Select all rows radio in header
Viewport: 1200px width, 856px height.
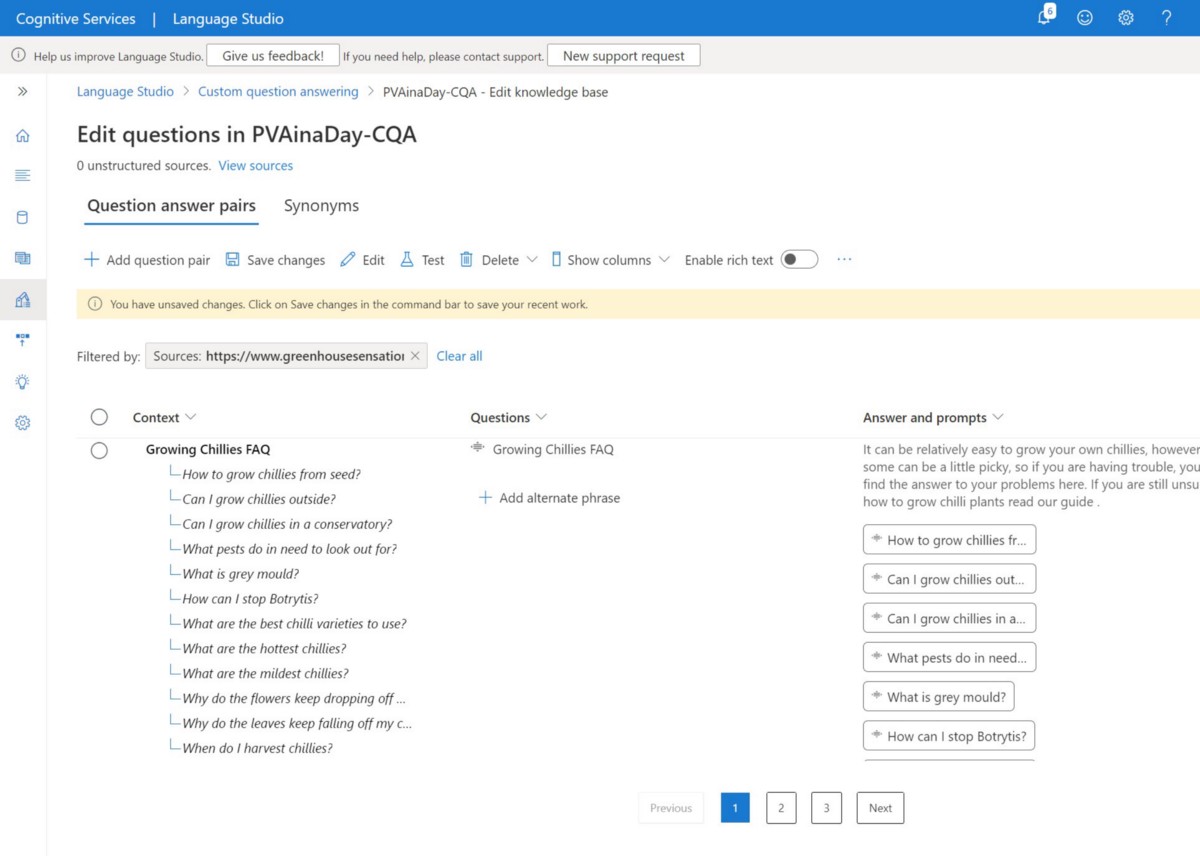[x=99, y=417]
